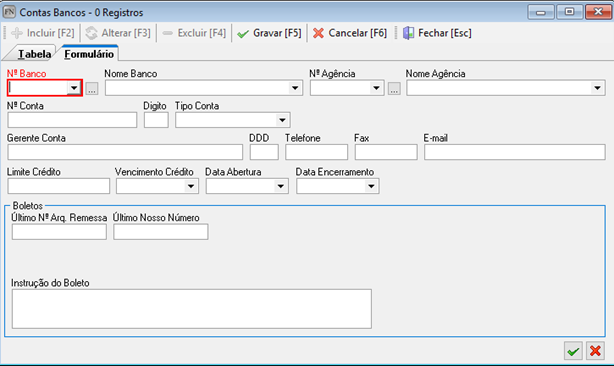Click the Alterar [F3] toolbar button
614x366 pixels.
click(x=118, y=33)
